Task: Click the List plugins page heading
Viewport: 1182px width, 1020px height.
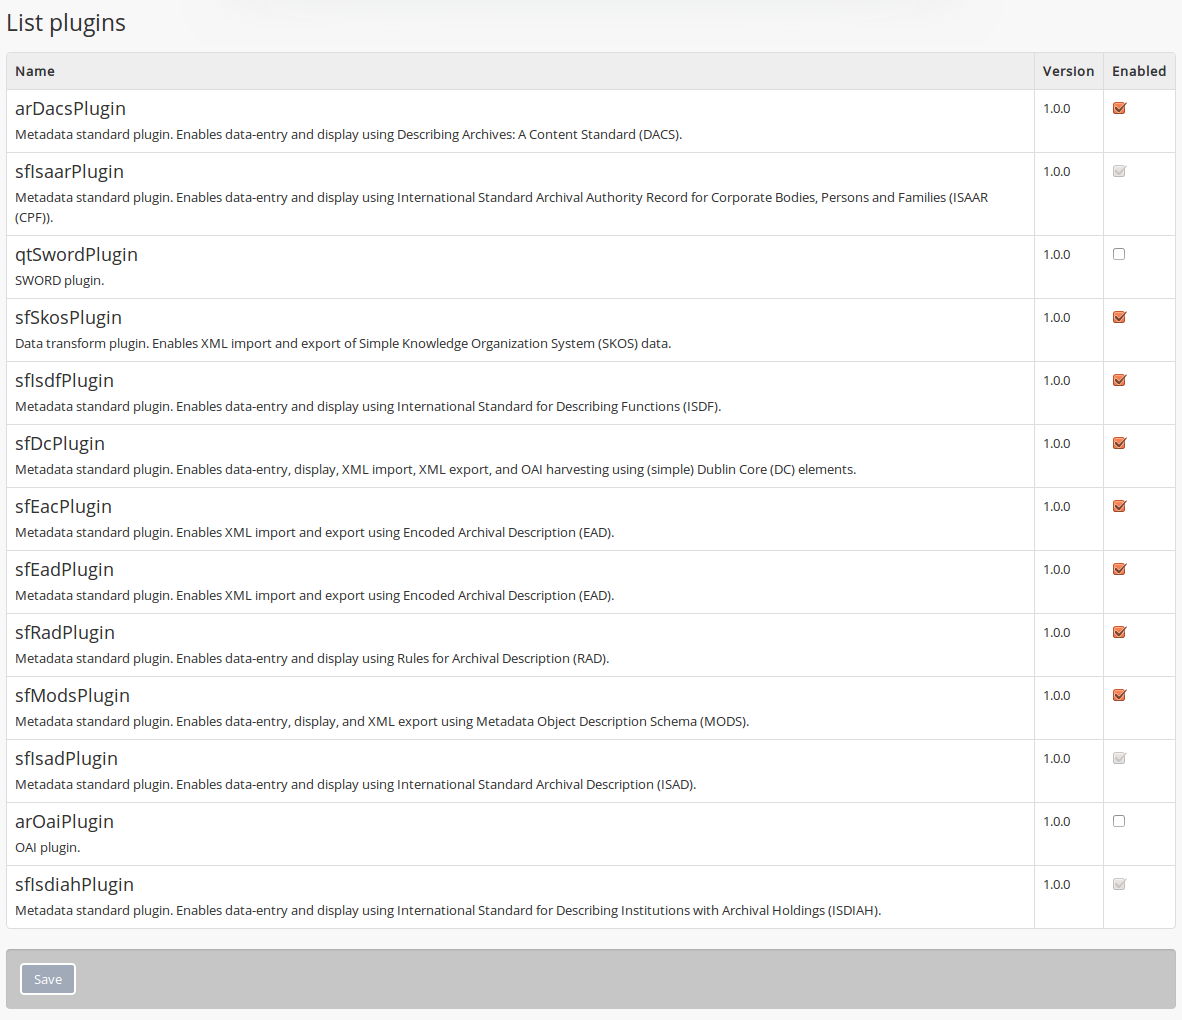Action: 66,23
